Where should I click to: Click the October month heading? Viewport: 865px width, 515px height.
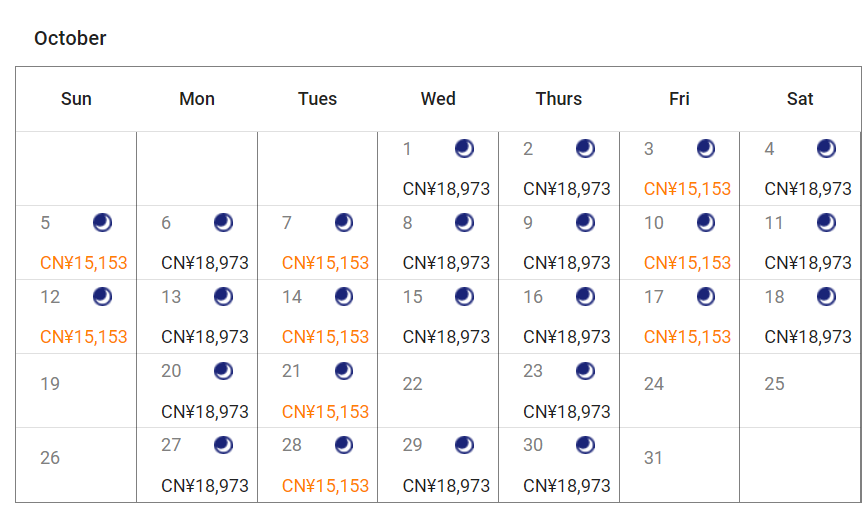pyautogui.click(x=70, y=38)
